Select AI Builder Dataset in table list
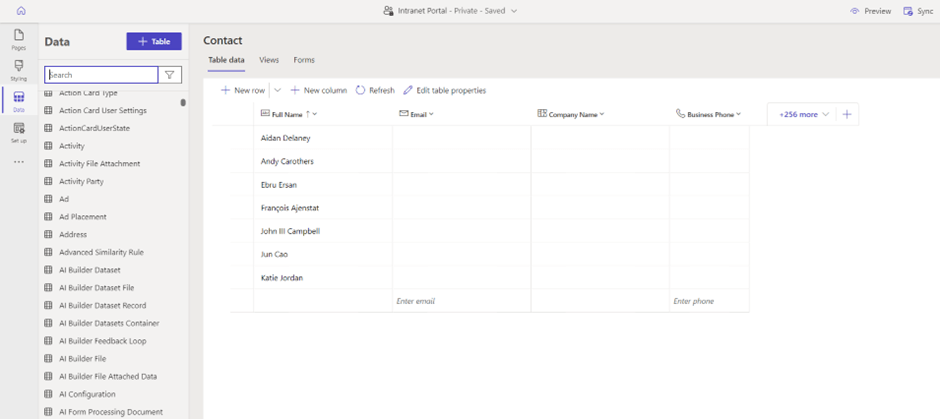 (89, 270)
